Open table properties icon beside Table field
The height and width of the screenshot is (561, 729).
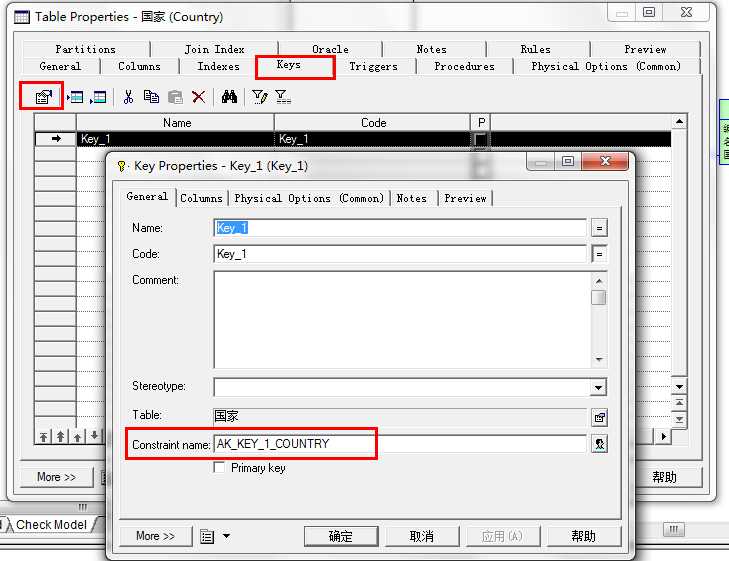(x=599, y=417)
